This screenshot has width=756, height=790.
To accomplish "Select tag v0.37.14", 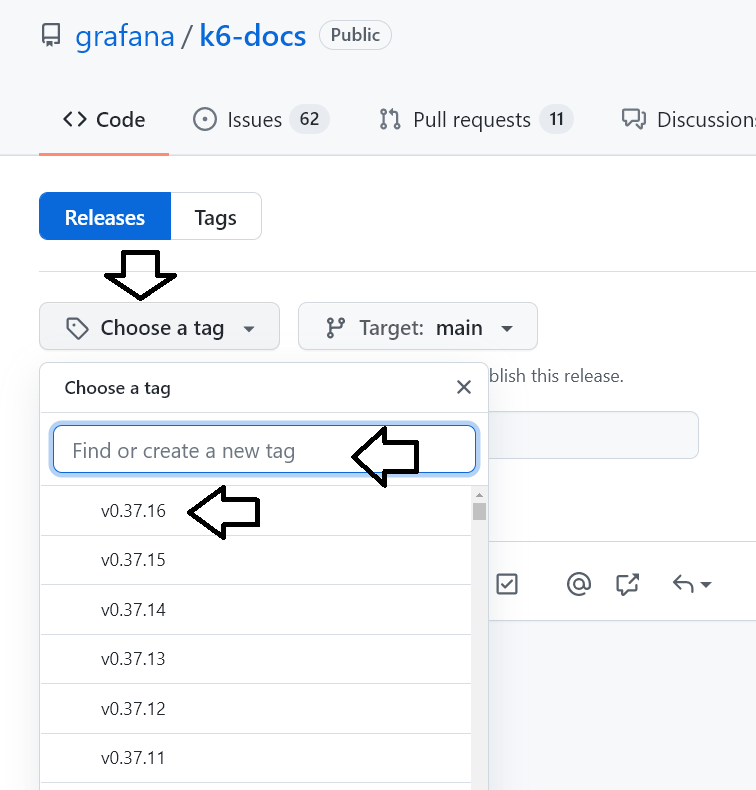I will click(x=256, y=610).
